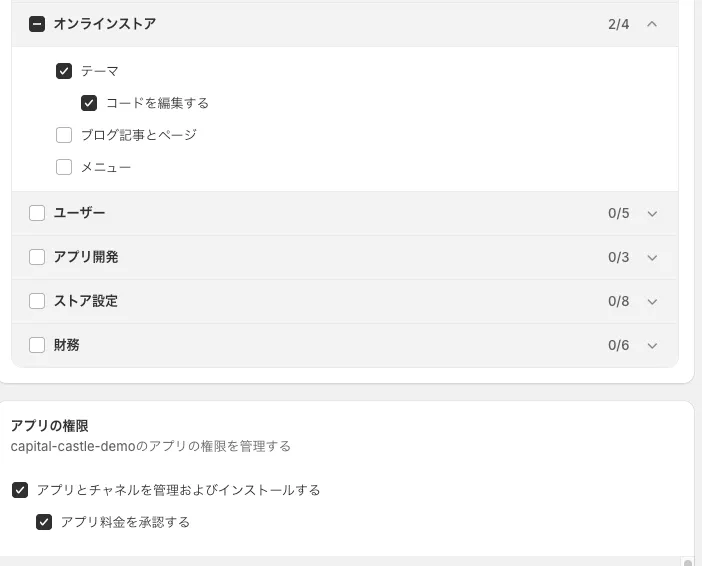The width and height of the screenshot is (702, 566).
Task: Check the アプリ開発 group checkbox
Action: 37,257
